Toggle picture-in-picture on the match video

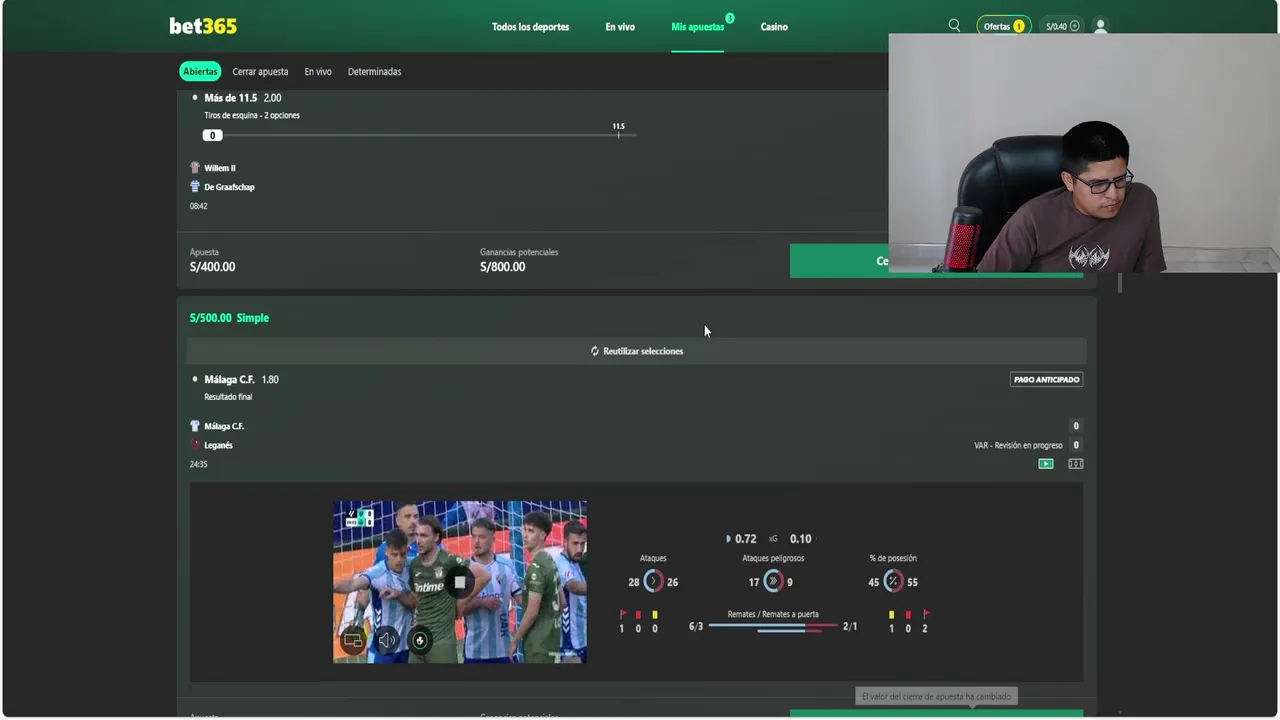coord(353,640)
